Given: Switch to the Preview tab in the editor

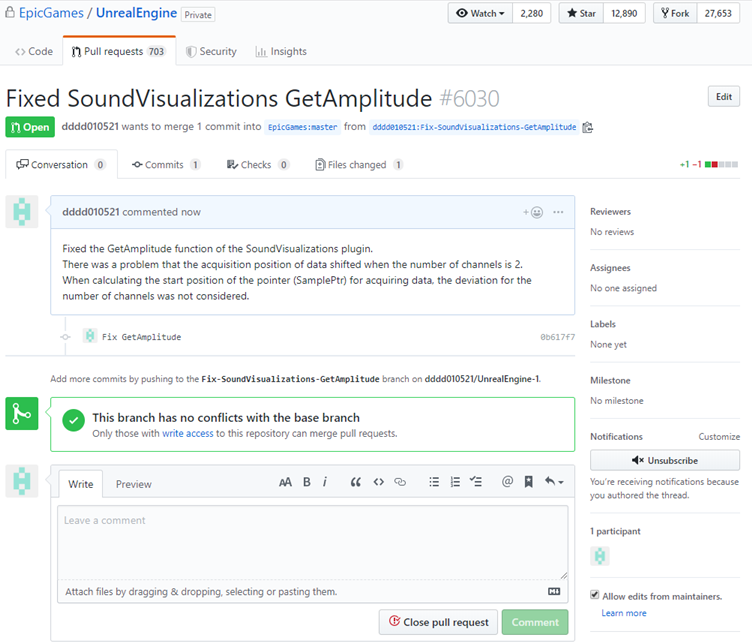Looking at the screenshot, I should point(134,484).
